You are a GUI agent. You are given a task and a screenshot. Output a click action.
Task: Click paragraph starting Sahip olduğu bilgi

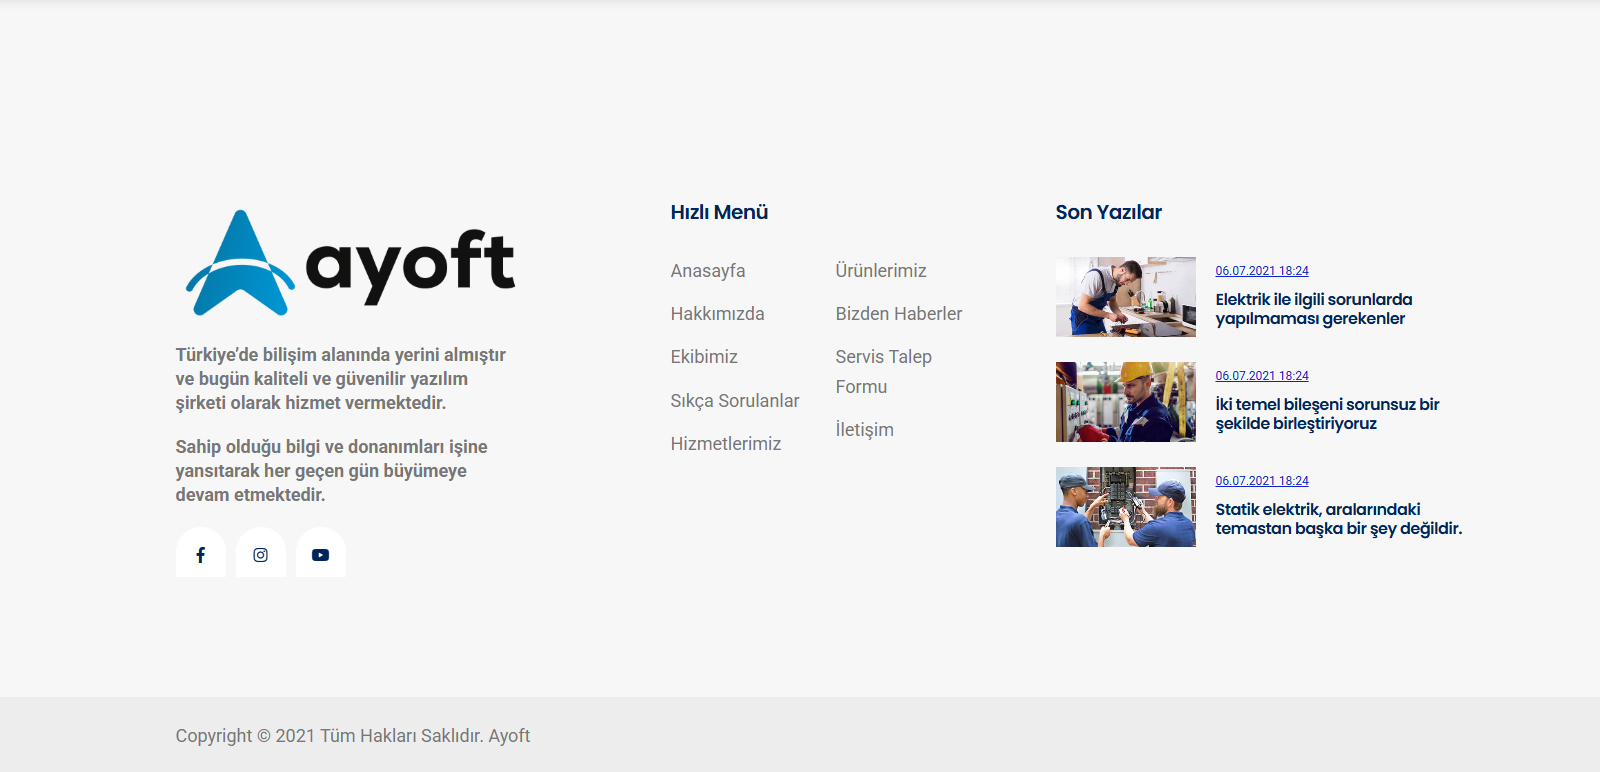pyautogui.click(x=332, y=471)
